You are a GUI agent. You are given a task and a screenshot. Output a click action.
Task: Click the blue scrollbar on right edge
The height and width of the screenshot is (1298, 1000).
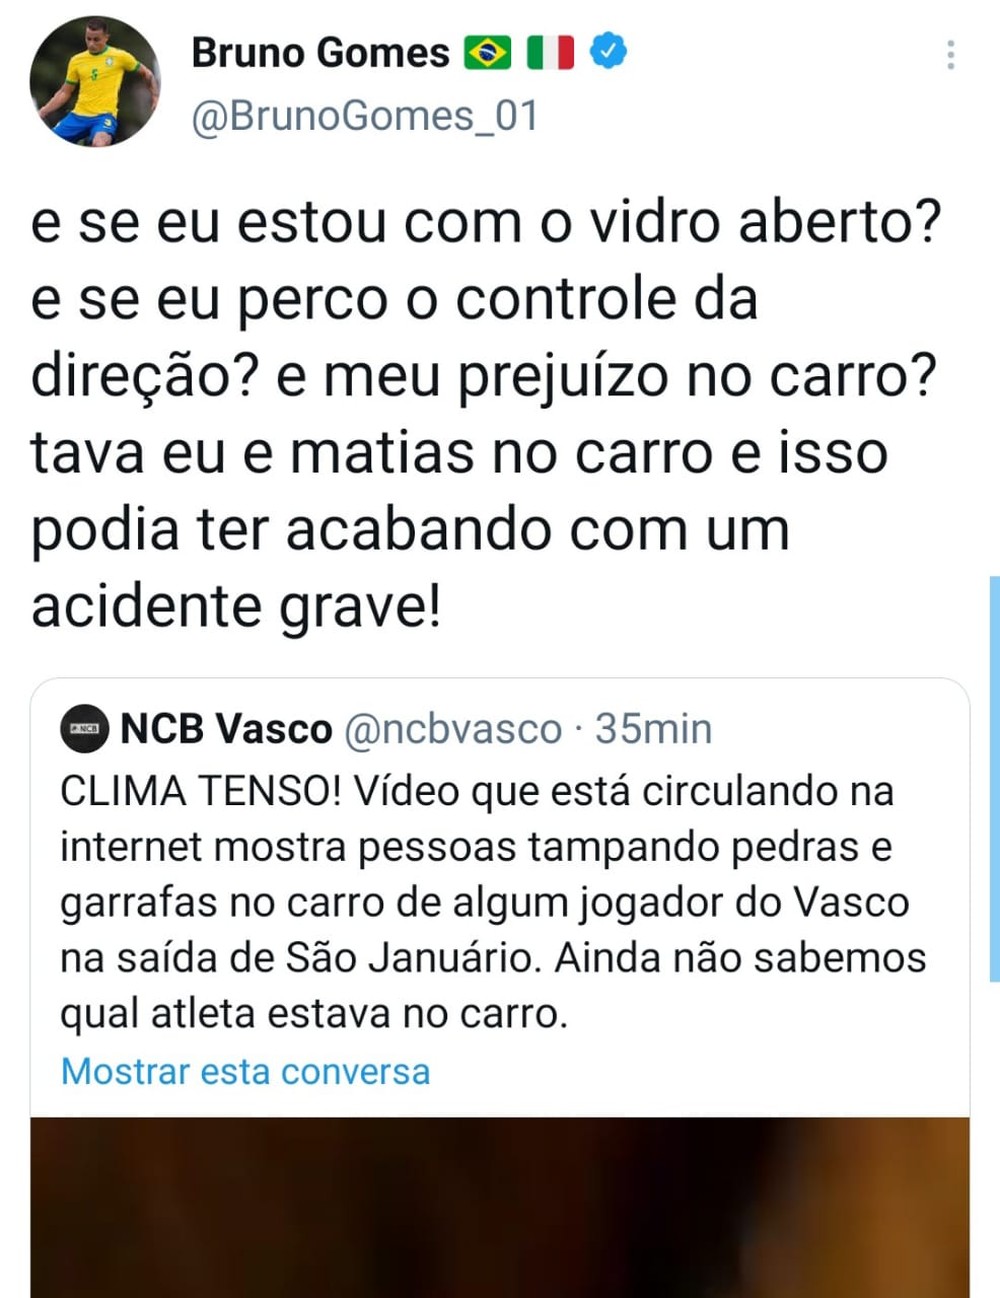994,778
